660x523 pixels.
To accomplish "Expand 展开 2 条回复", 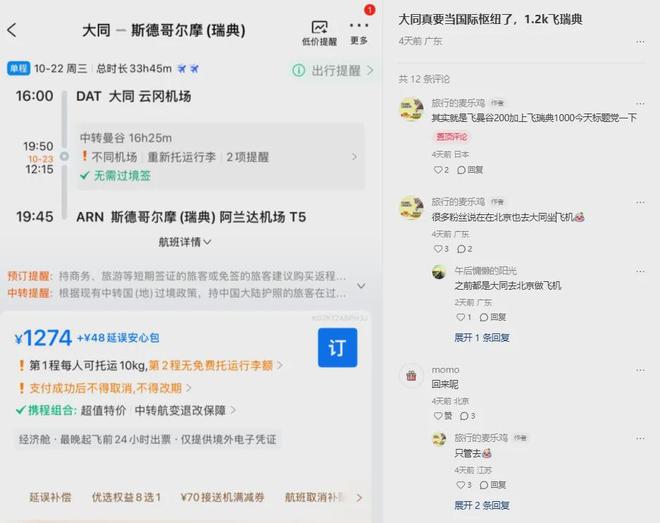I will (482, 505).
